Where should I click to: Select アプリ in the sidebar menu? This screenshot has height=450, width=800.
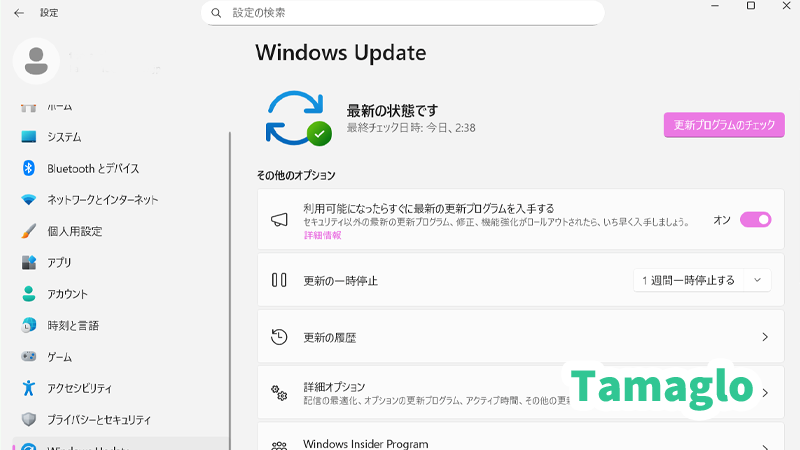tap(59, 263)
